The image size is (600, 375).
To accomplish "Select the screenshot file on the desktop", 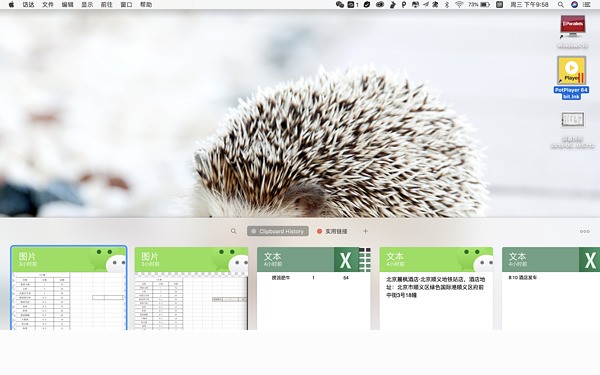I will pyautogui.click(x=572, y=130).
